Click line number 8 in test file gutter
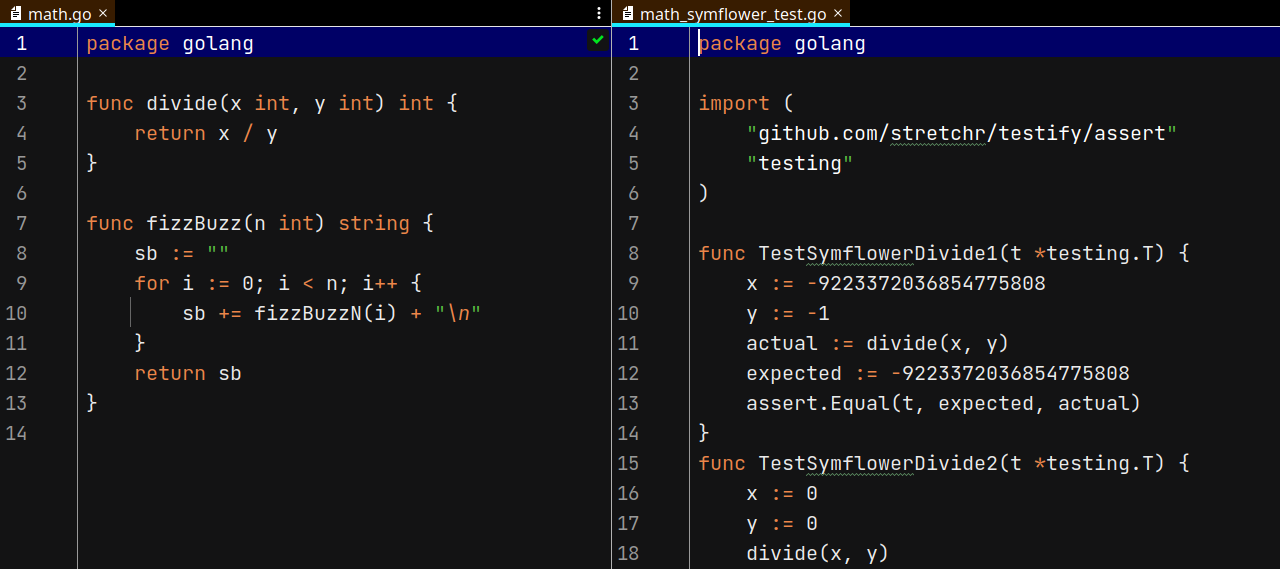 pyautogui.click(x=633, y=253)
